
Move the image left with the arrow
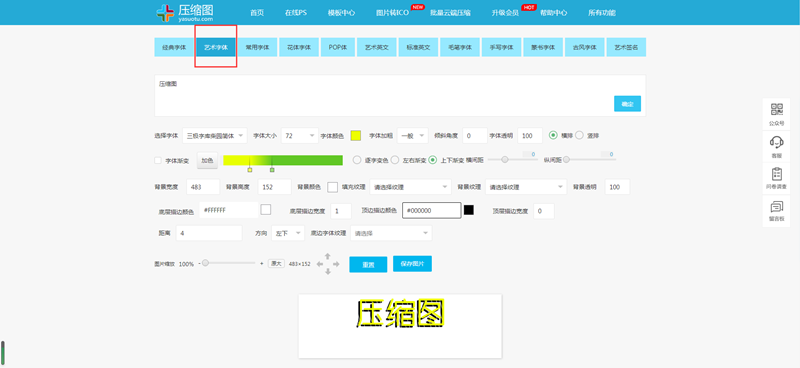(x=319, y=264)
